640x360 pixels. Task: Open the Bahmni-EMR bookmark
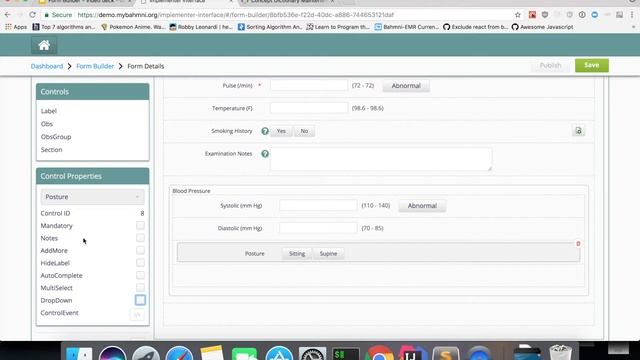click(x=407, y=27)
